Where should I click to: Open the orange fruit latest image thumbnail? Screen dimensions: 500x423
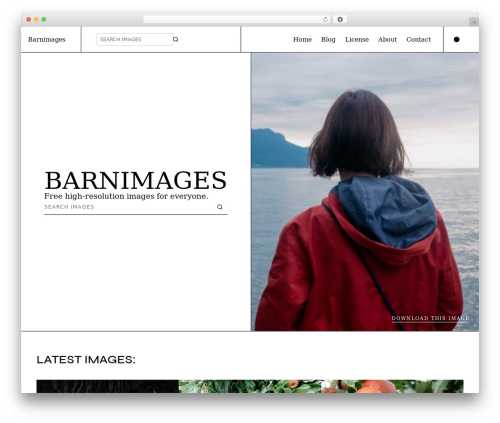[392, 386]
